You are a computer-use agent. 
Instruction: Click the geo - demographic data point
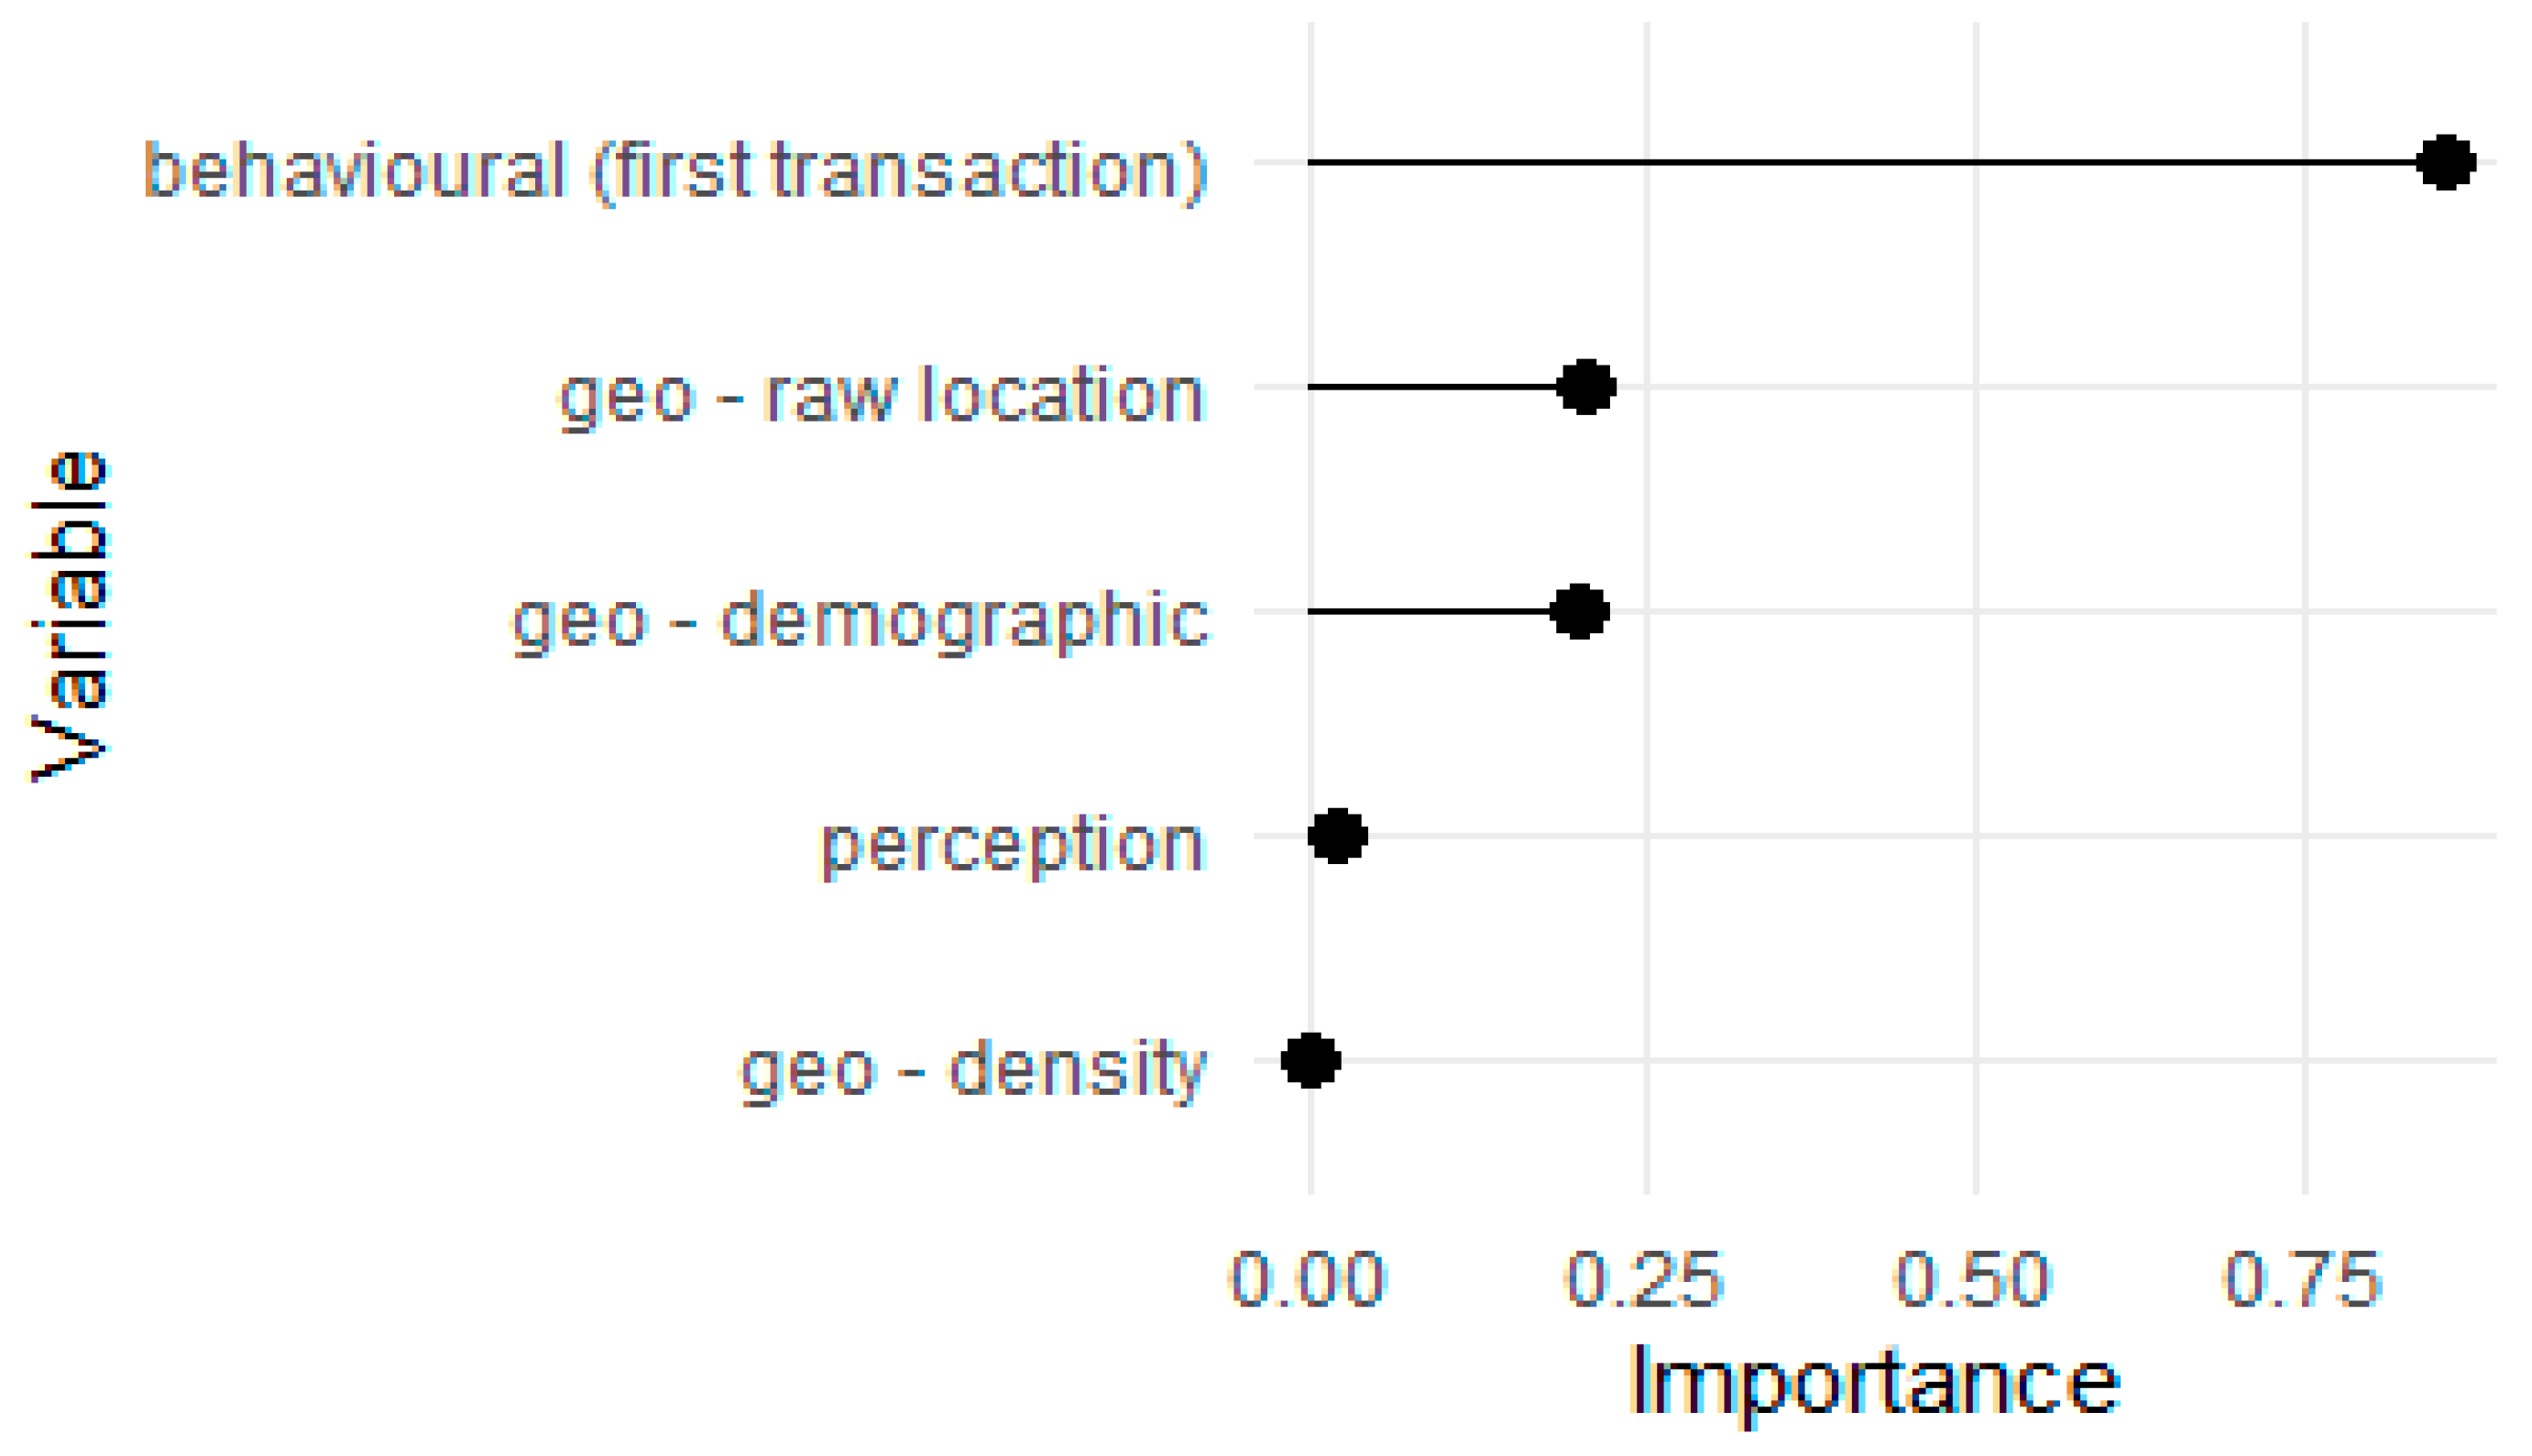(1579, 611)
